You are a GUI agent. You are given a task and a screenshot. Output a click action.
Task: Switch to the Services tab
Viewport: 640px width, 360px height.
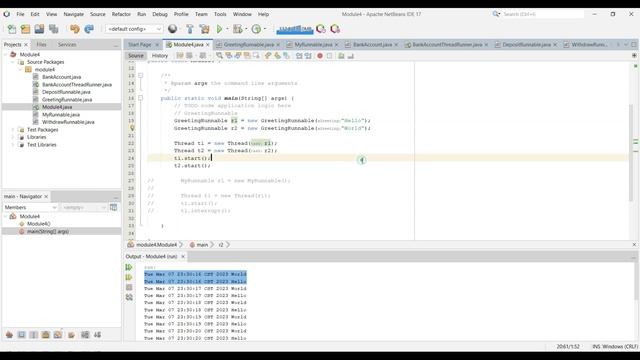coord(67,44)
